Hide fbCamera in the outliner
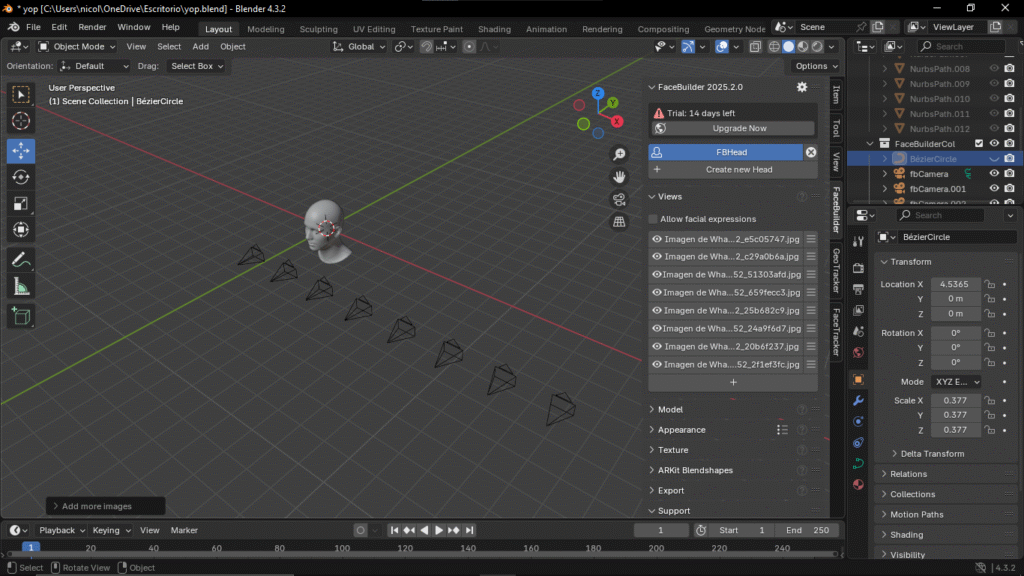The image size is (1024, 576). (x=994, y=173)
